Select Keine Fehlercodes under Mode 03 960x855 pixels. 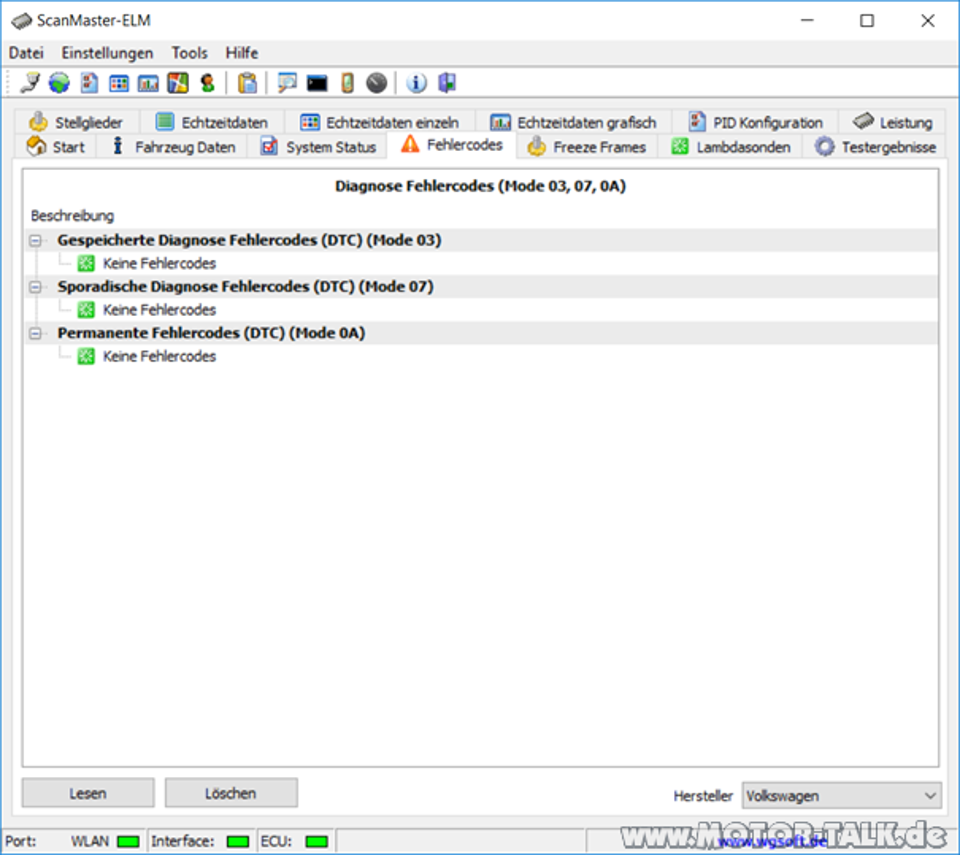(x=159, y=264)
